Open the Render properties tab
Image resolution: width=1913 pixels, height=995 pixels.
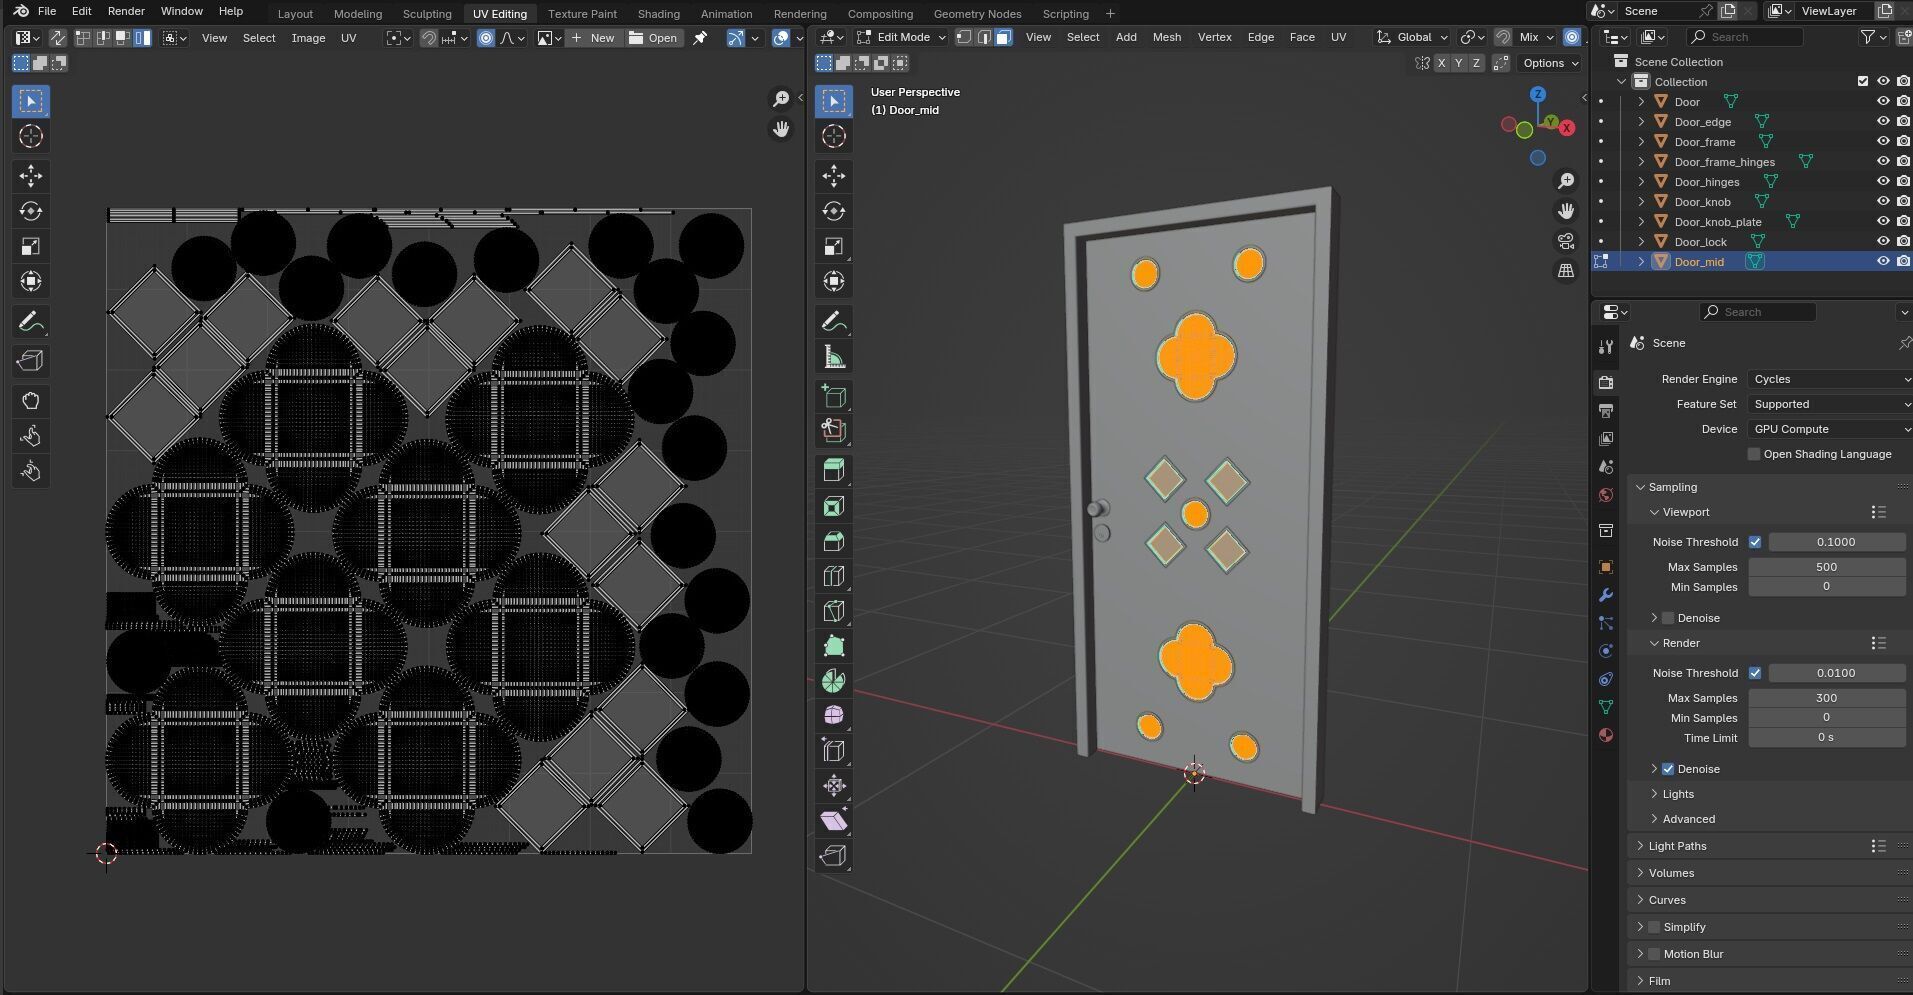(x=1606, y=382)
